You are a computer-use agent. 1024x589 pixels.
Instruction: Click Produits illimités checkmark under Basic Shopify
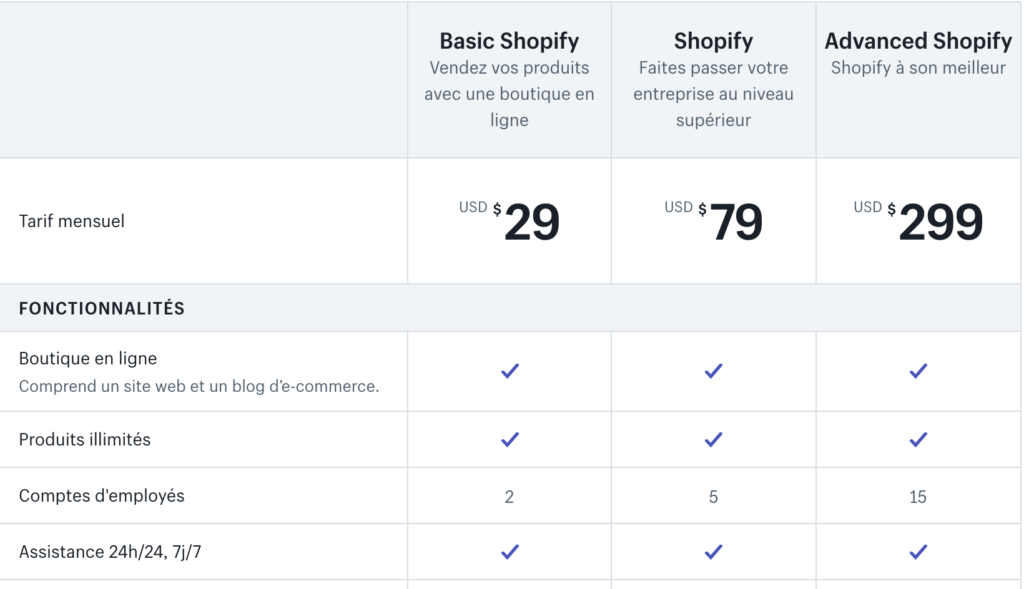[510, 439]
